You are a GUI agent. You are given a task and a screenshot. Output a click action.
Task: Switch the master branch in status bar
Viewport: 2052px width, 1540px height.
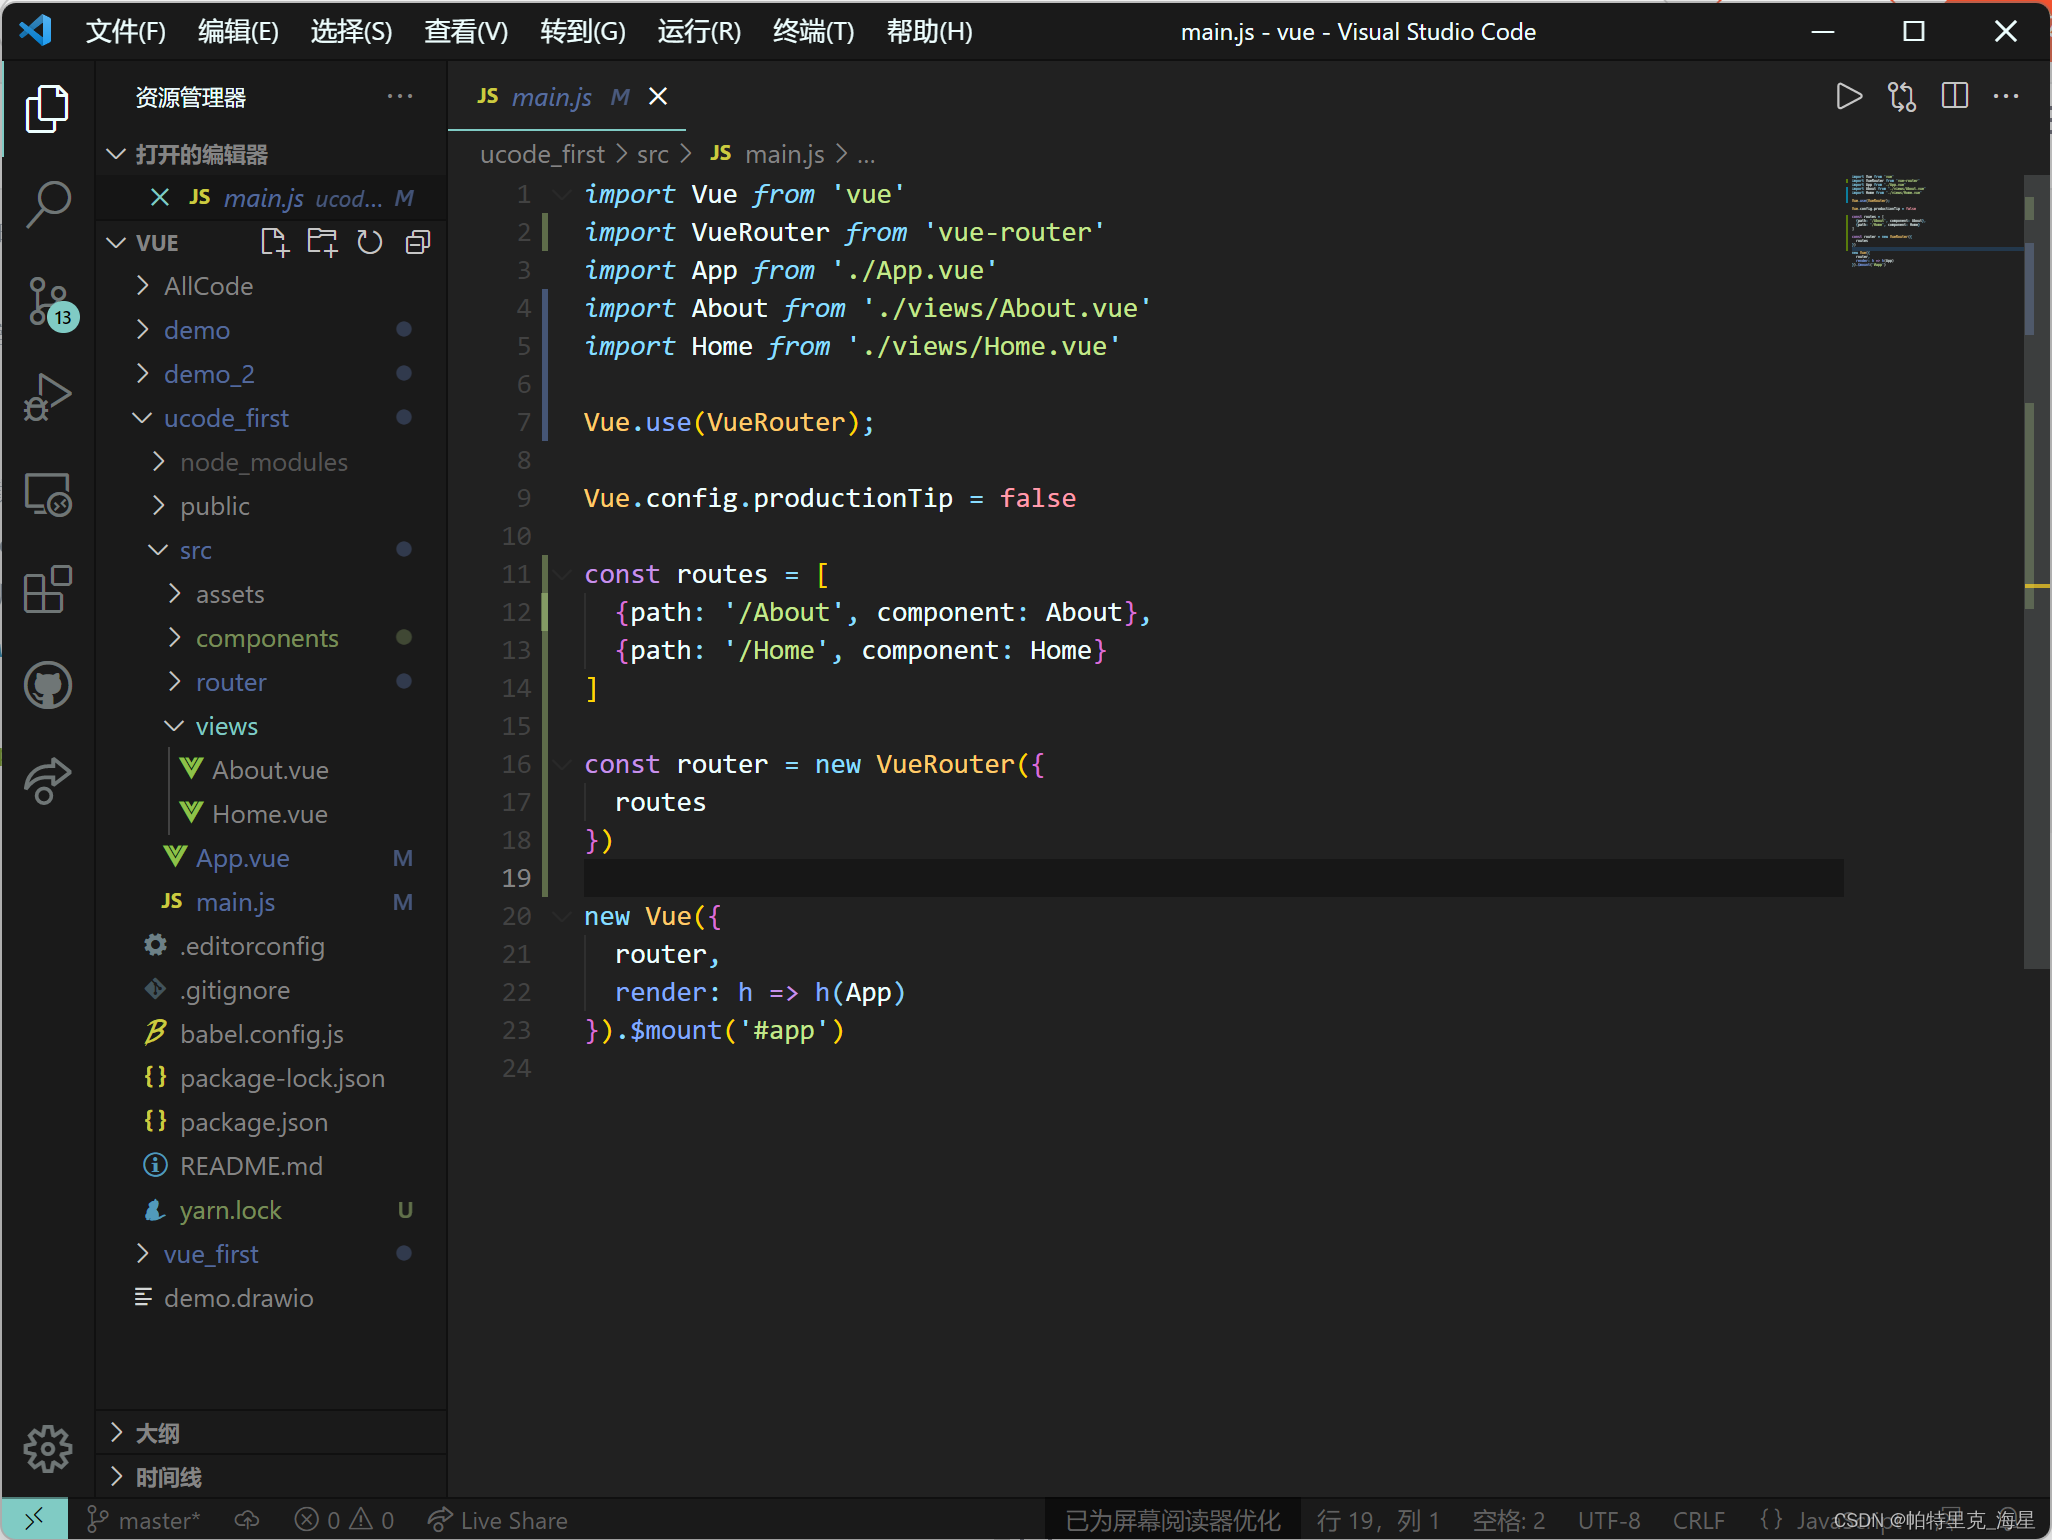(145, 1520)
